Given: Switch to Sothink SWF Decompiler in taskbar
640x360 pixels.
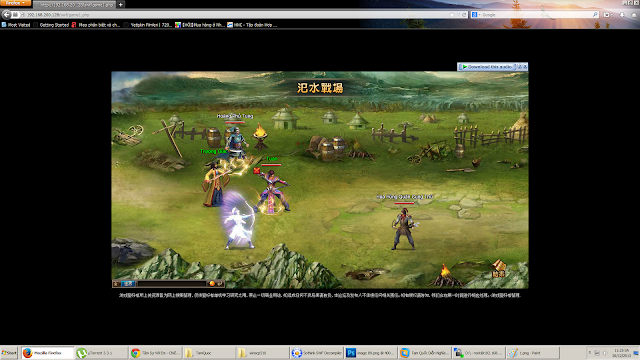Looking at the screenshot, I should click(317, 353).
